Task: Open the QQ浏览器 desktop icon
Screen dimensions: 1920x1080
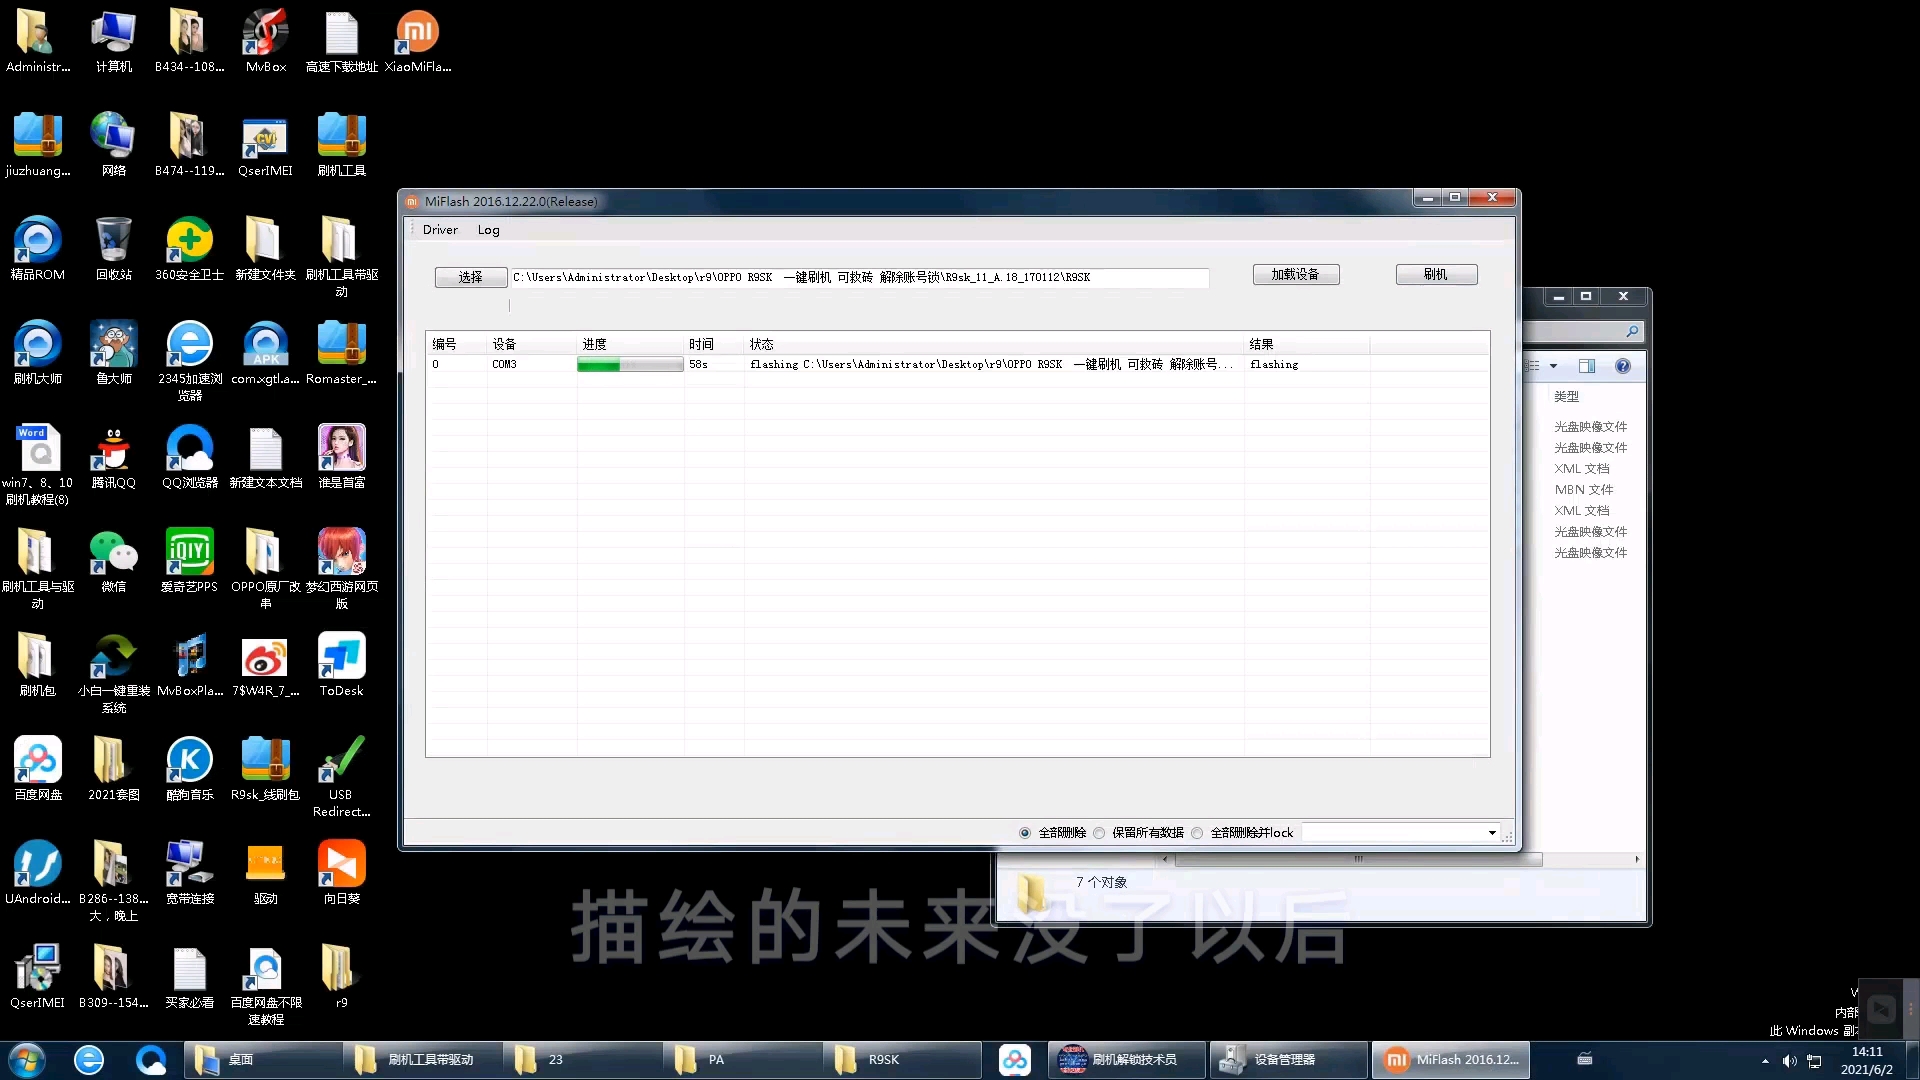Action: [x=190, y=458]
